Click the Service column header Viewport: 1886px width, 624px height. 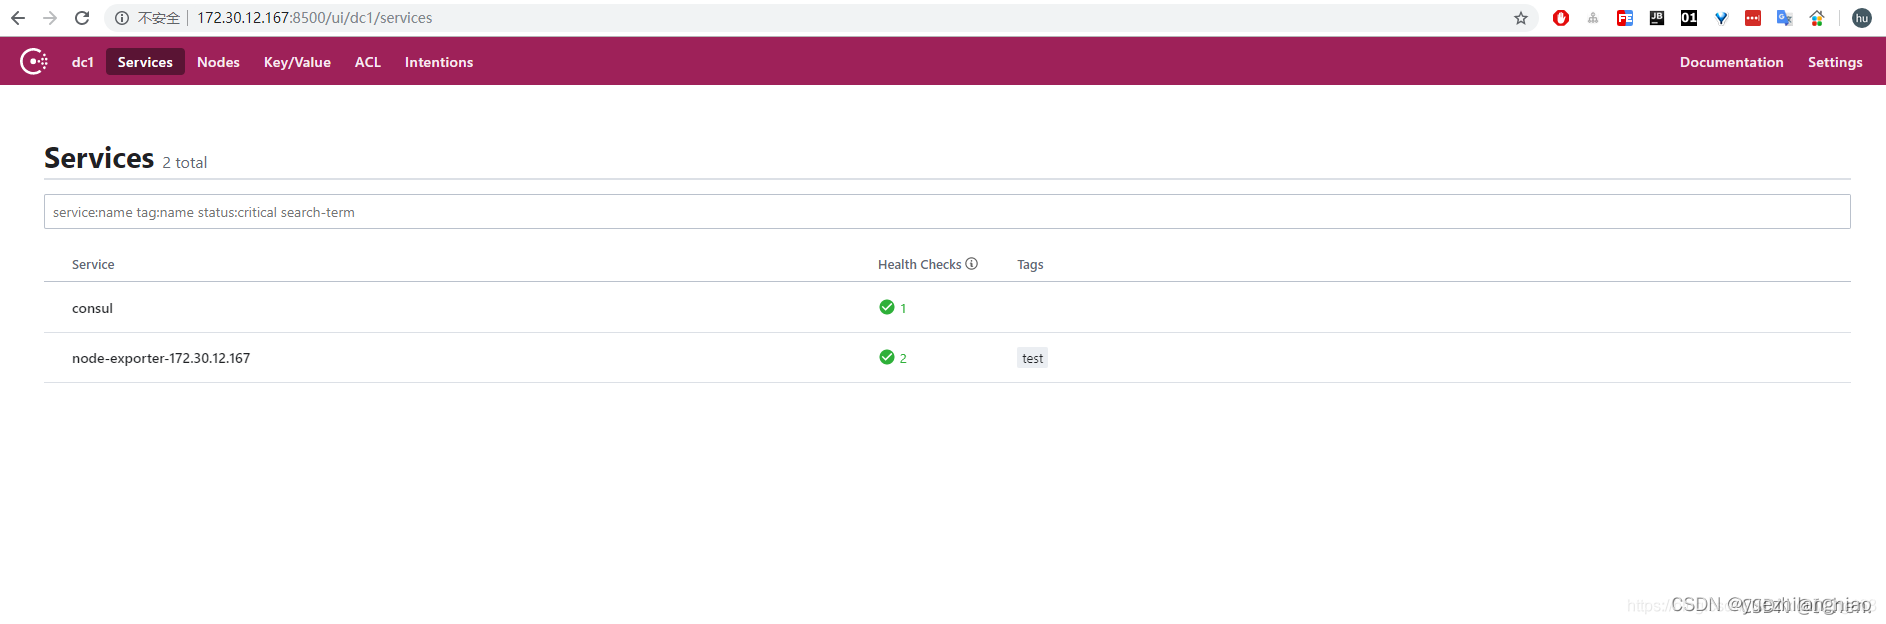pyautogui.click(x=93, y=264)
